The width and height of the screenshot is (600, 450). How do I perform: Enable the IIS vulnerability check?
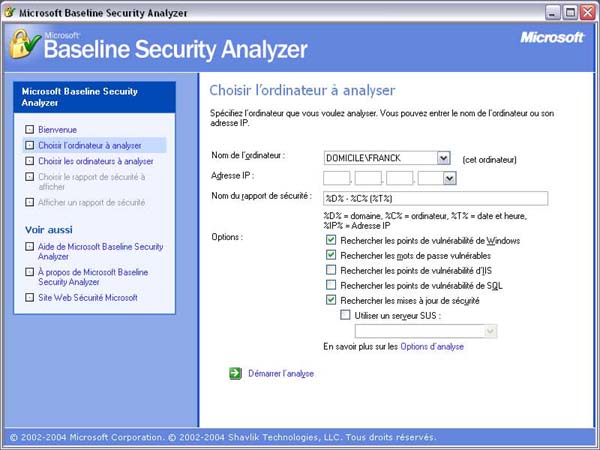pyautogui.click(x=332, y=270)
